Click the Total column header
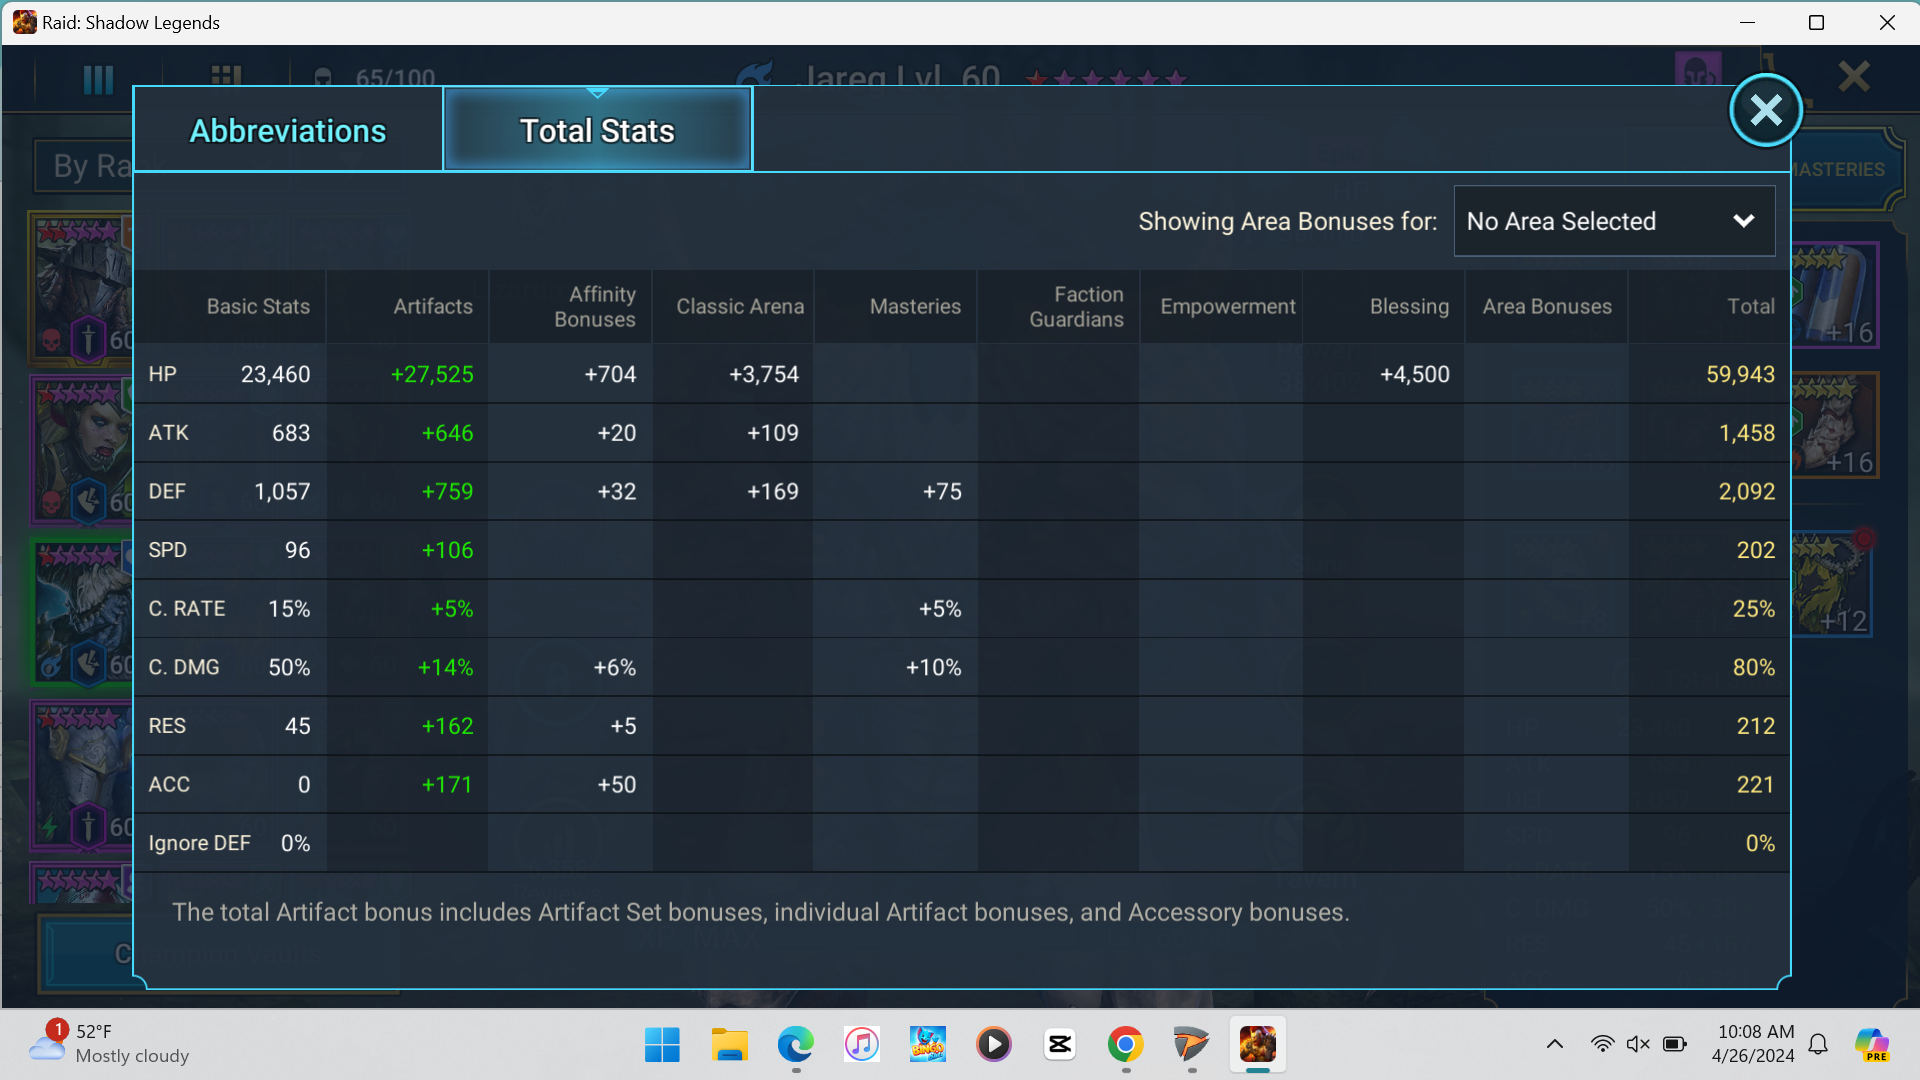Viewport: 1920px width, 1080px height. click(x=1751, y=306)
